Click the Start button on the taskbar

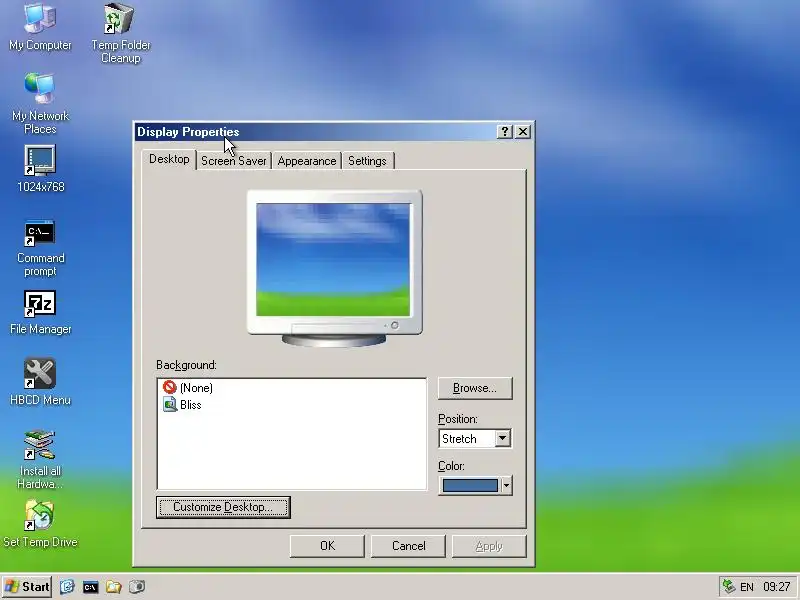[x=27, y=587]
